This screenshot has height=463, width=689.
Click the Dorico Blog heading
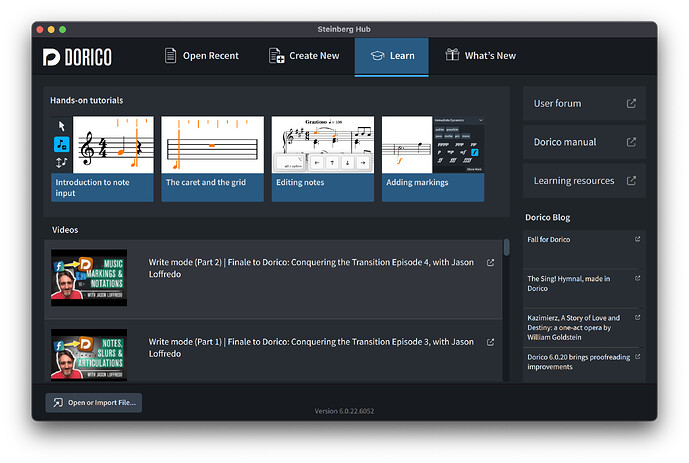click(548, 217)
